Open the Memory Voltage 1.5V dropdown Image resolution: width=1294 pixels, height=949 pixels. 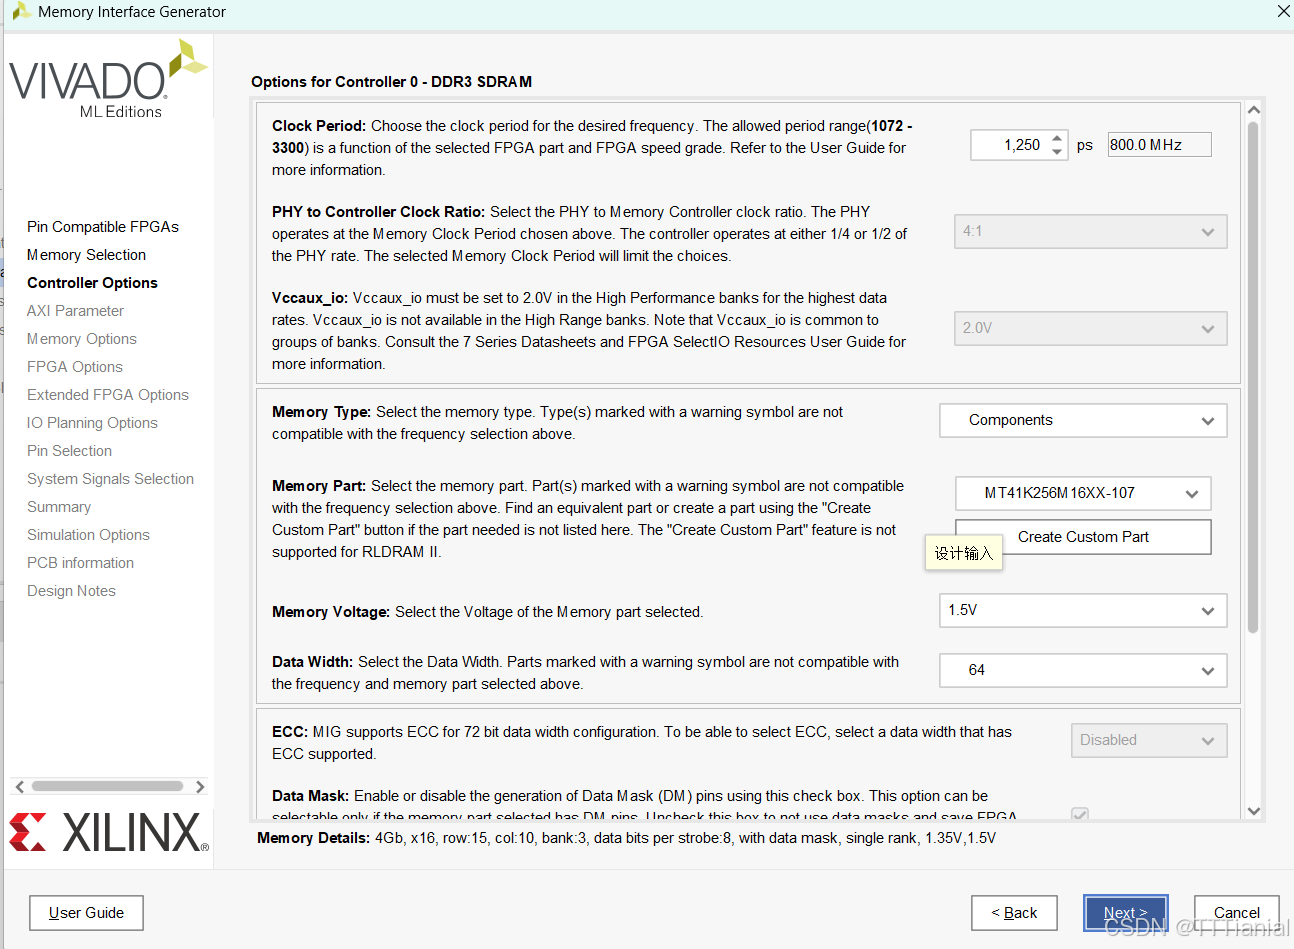(x=1083, y=610)
